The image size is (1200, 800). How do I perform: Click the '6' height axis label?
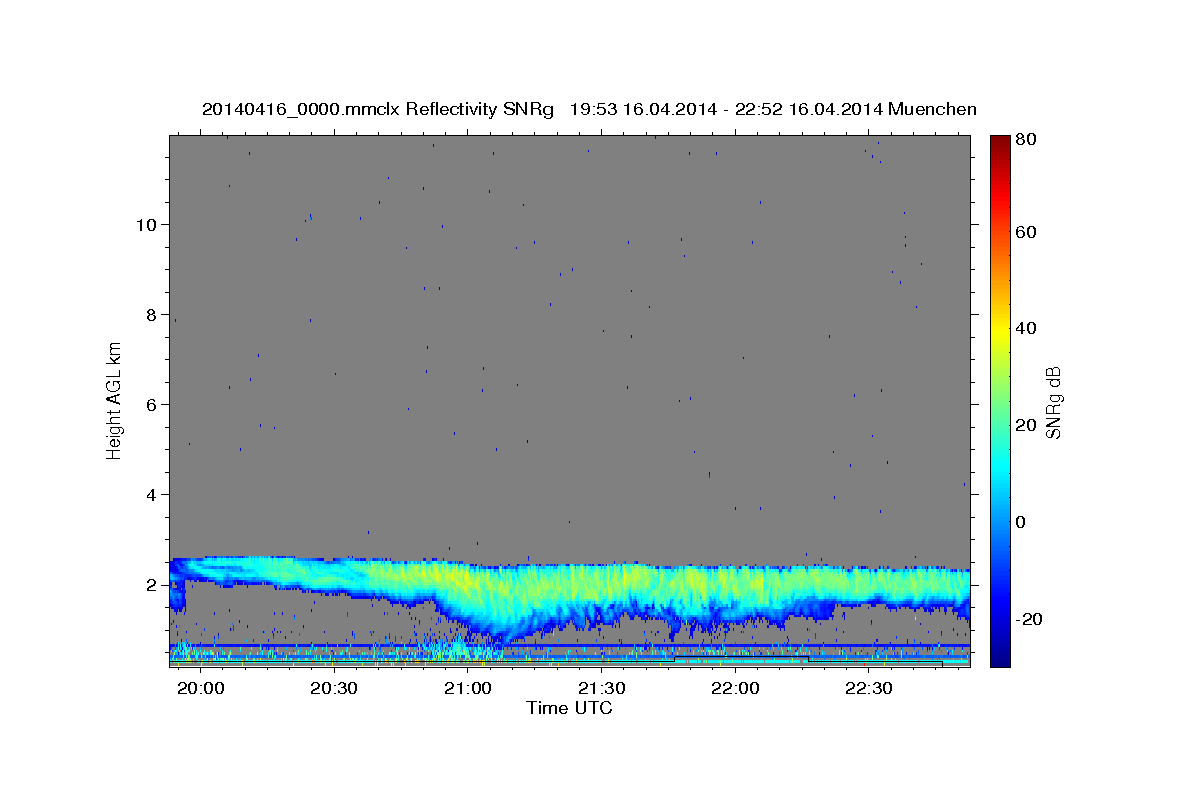coord(151,404)
